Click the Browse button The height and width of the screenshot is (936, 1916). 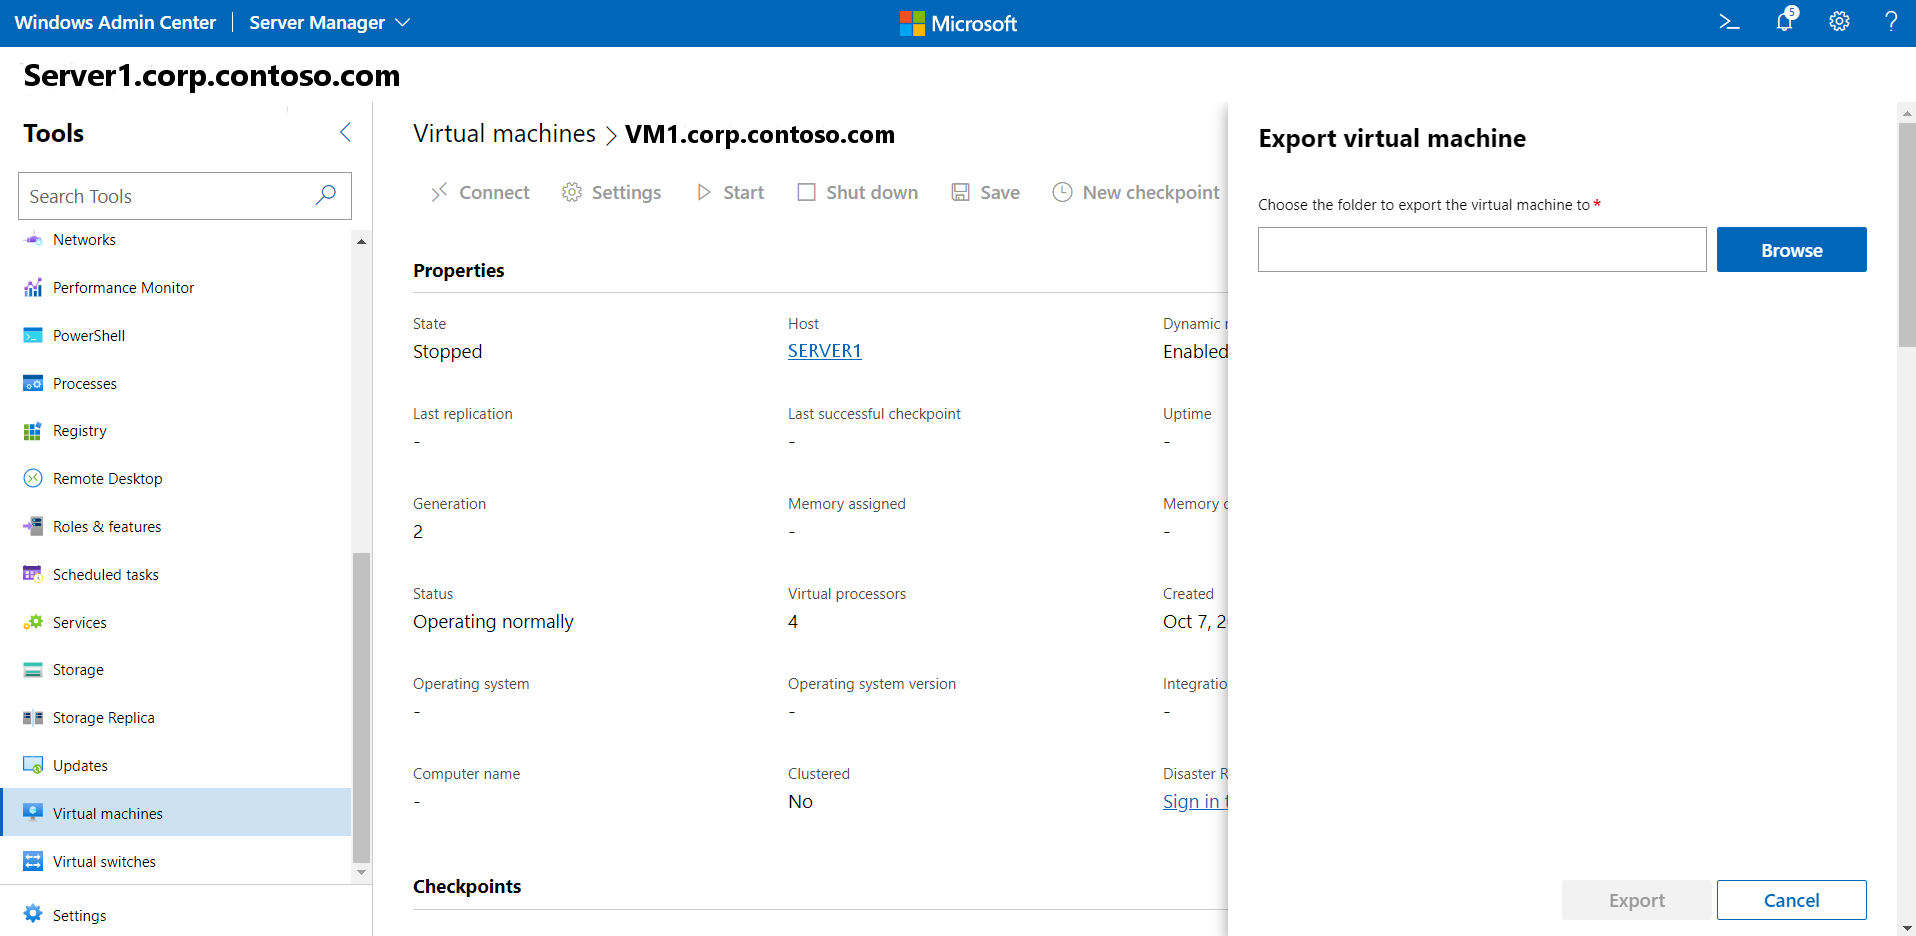1791,250
